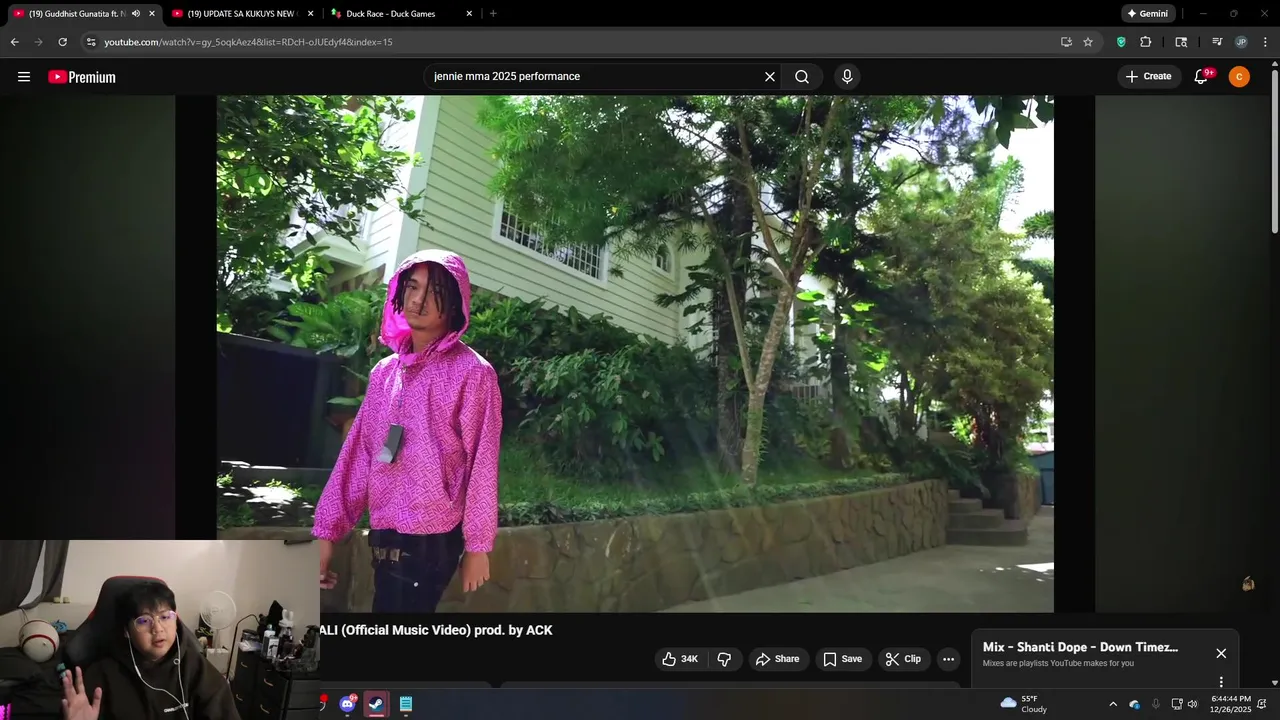Open Notepad app in taskbar

pyautogui.click(x=406, y=704)
